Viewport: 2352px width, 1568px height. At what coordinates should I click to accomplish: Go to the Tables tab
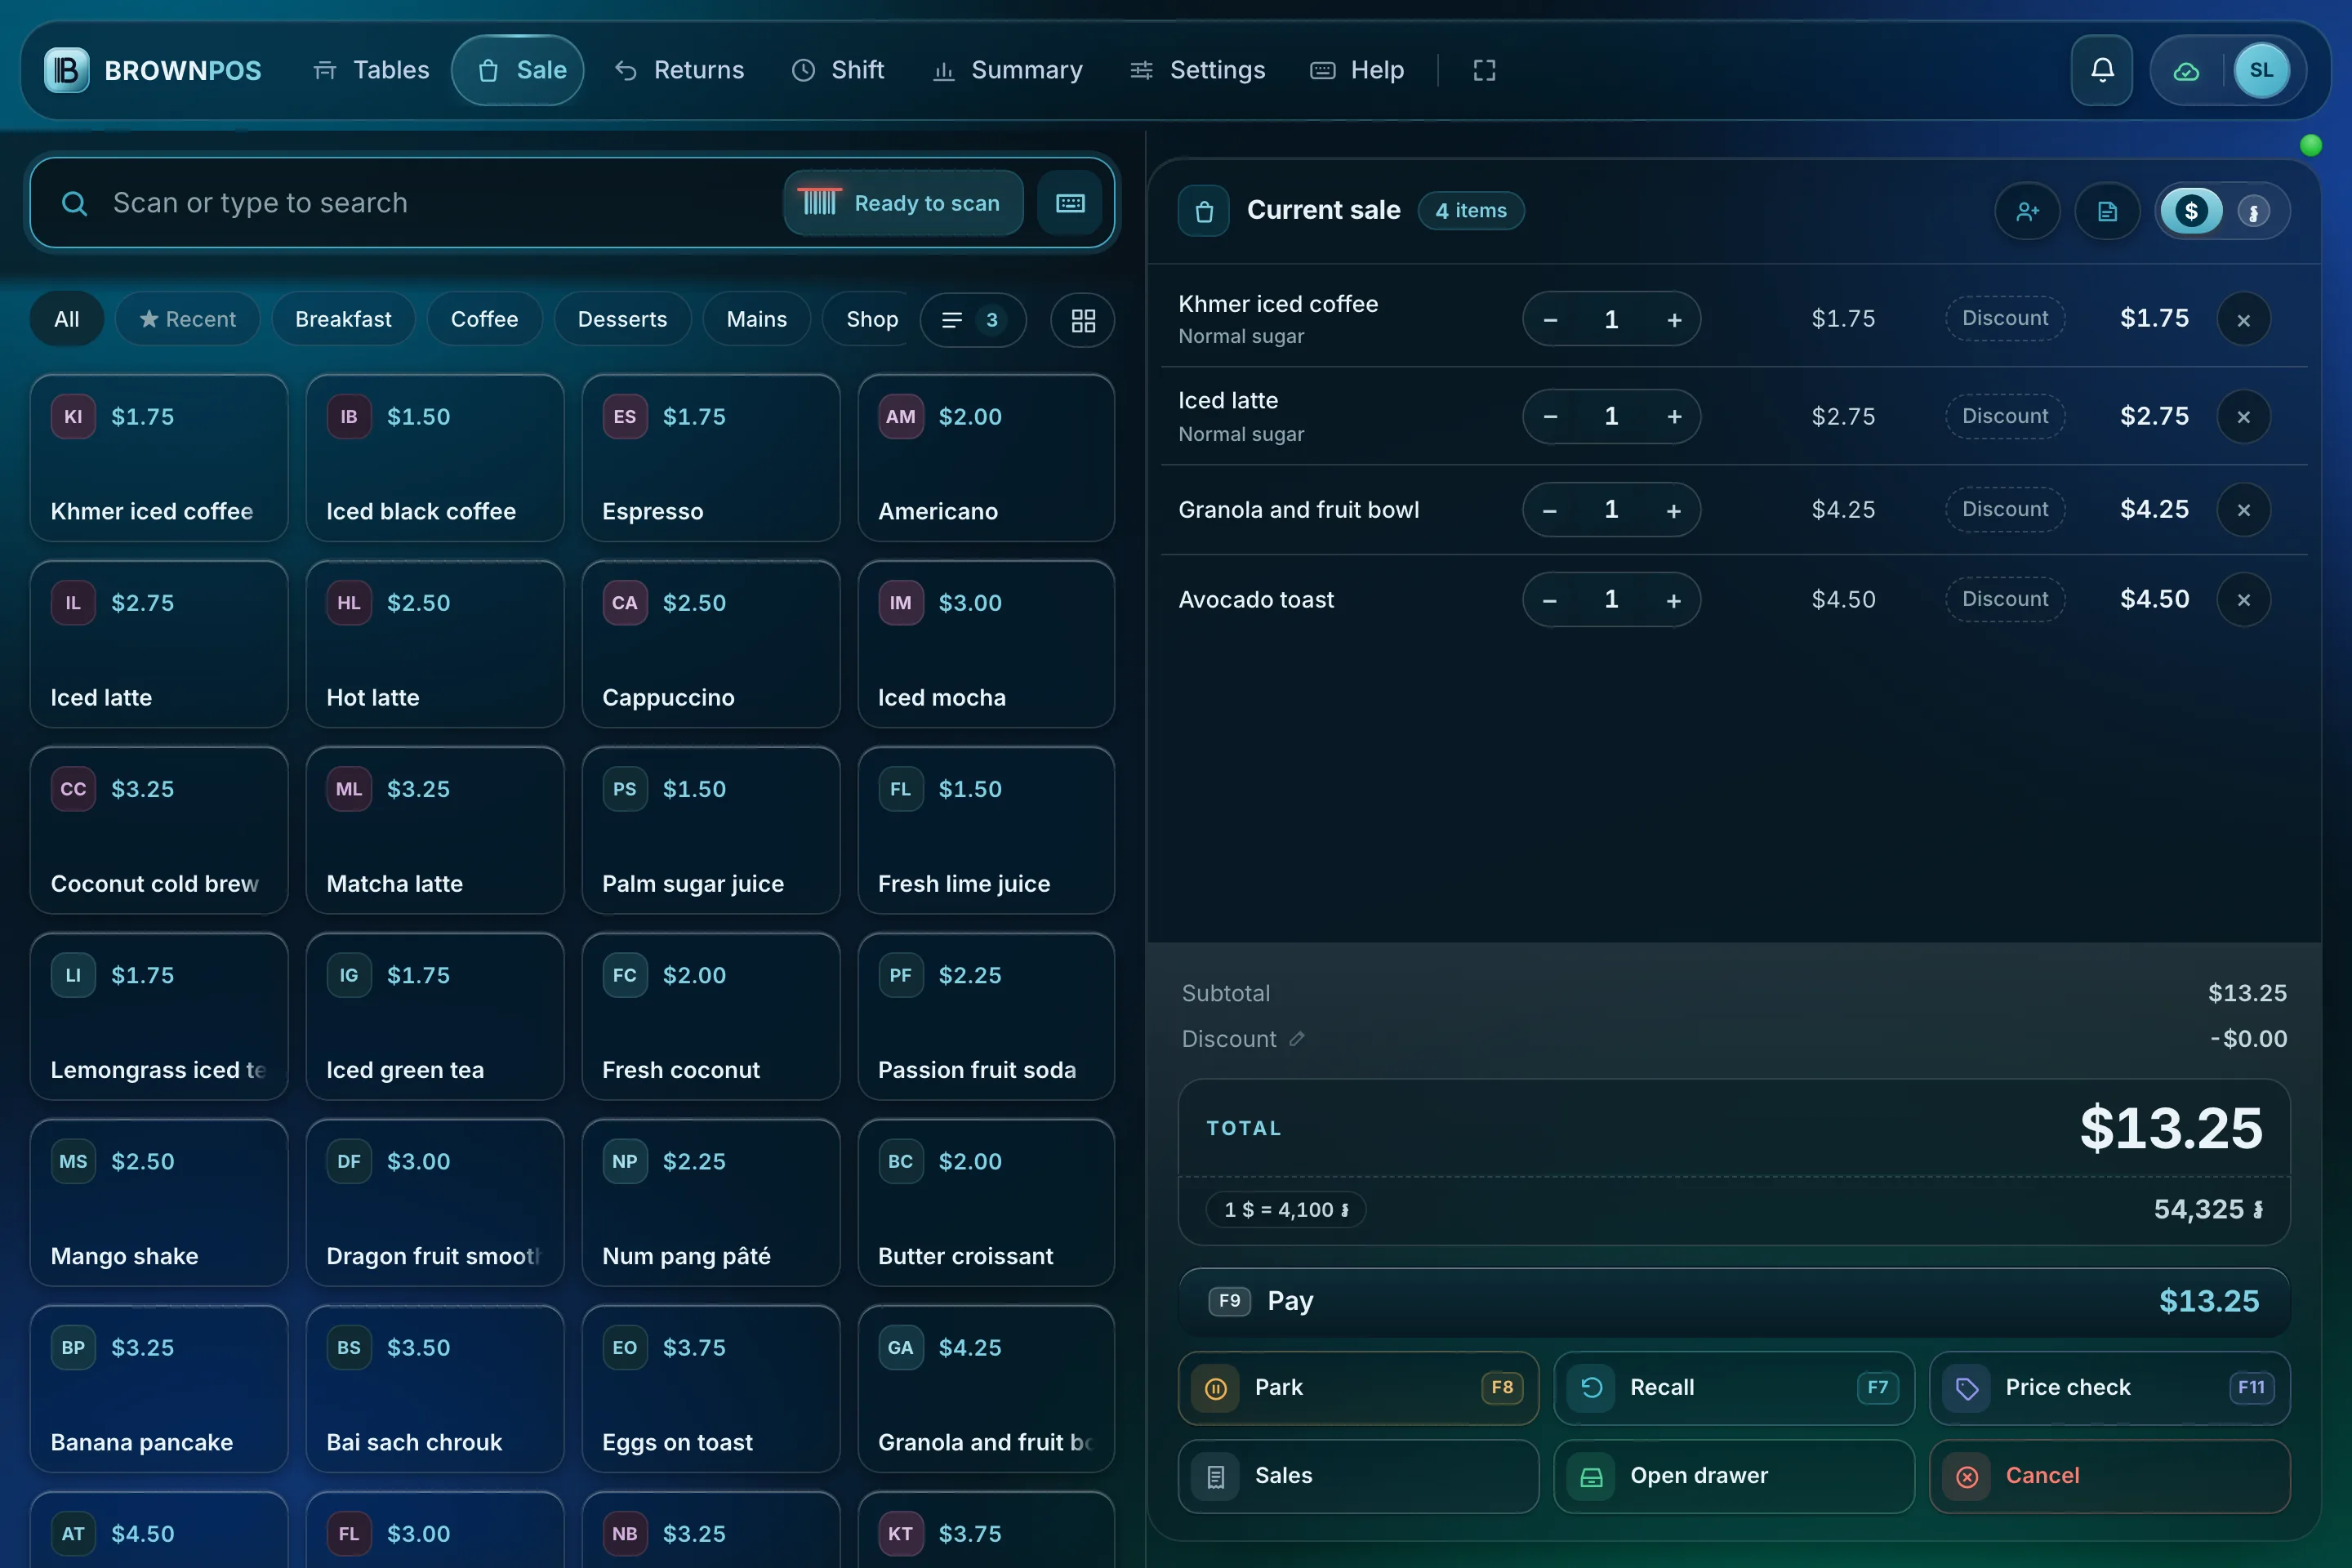[x=371, y=70]
